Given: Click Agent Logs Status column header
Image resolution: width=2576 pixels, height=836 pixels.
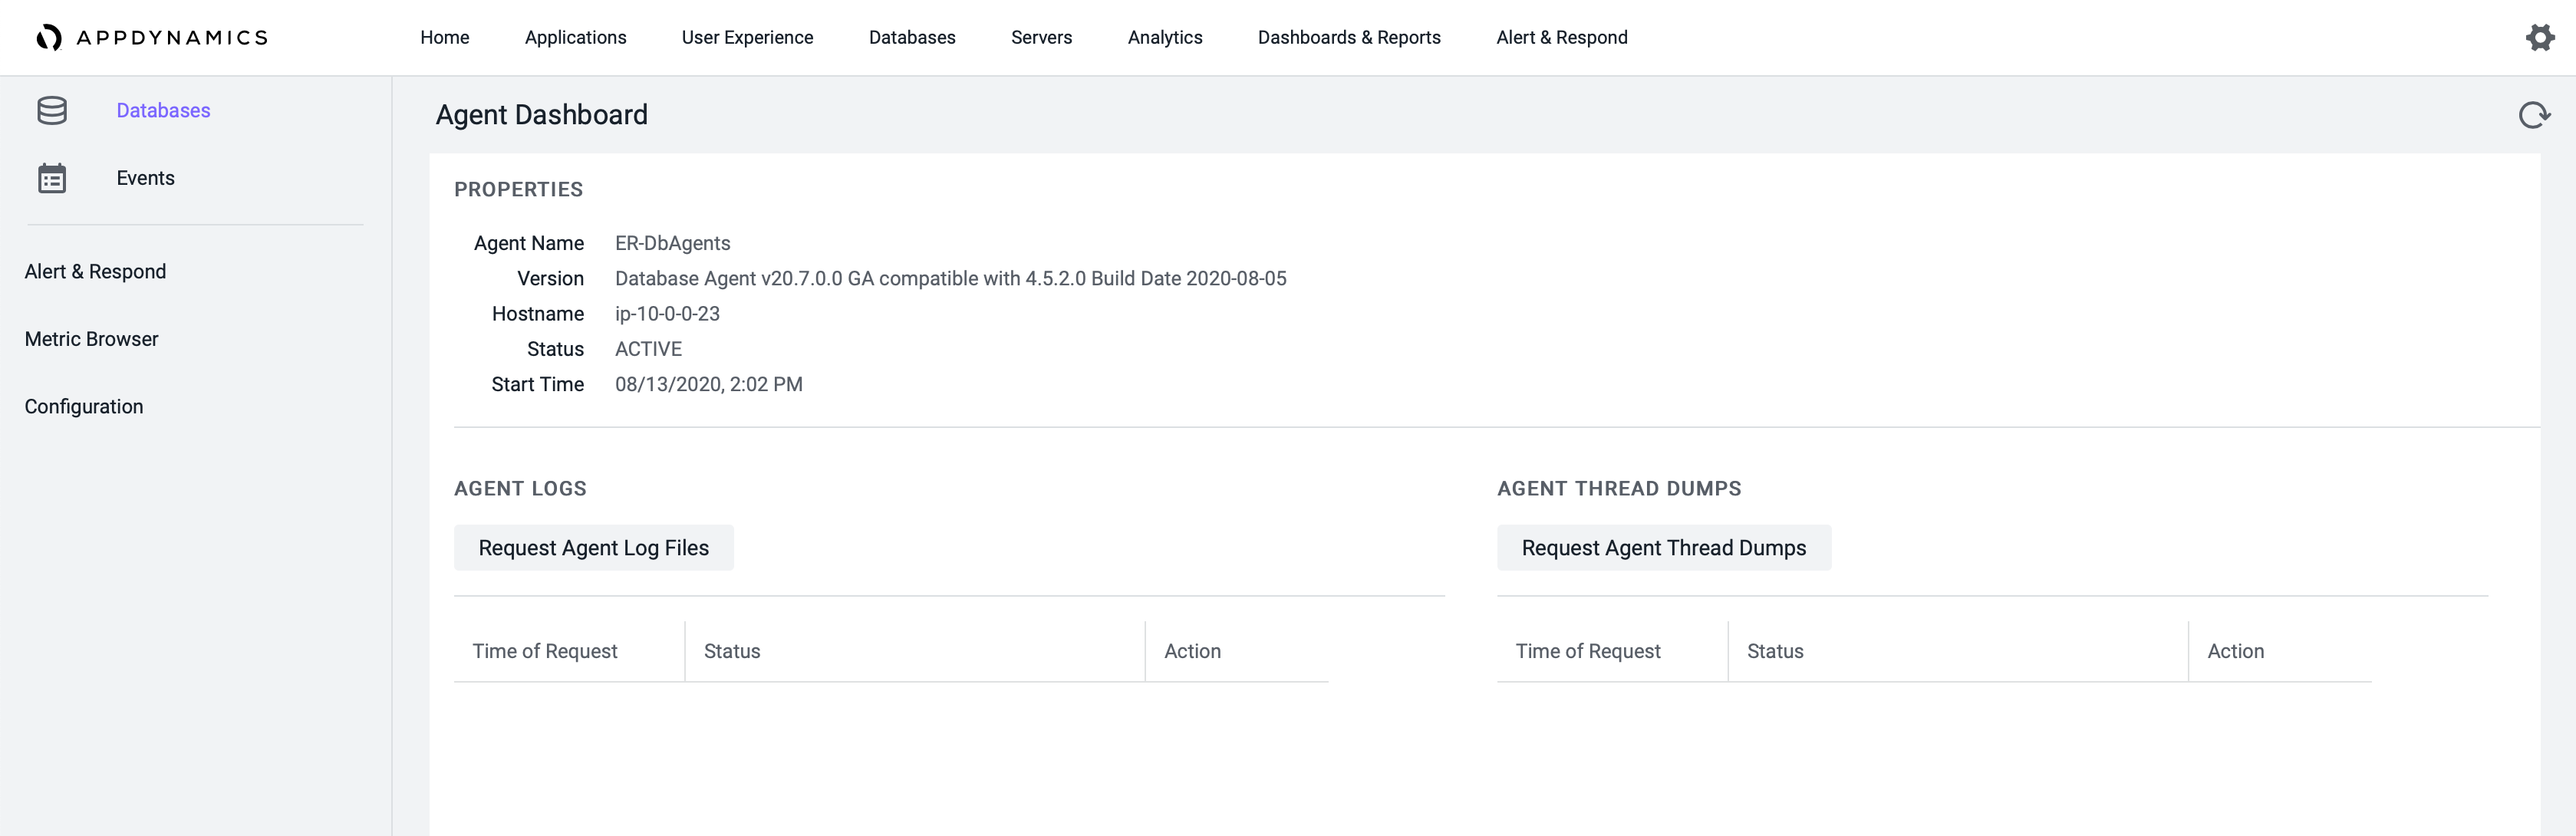Looking at the screenshot, I should (915, 652).
